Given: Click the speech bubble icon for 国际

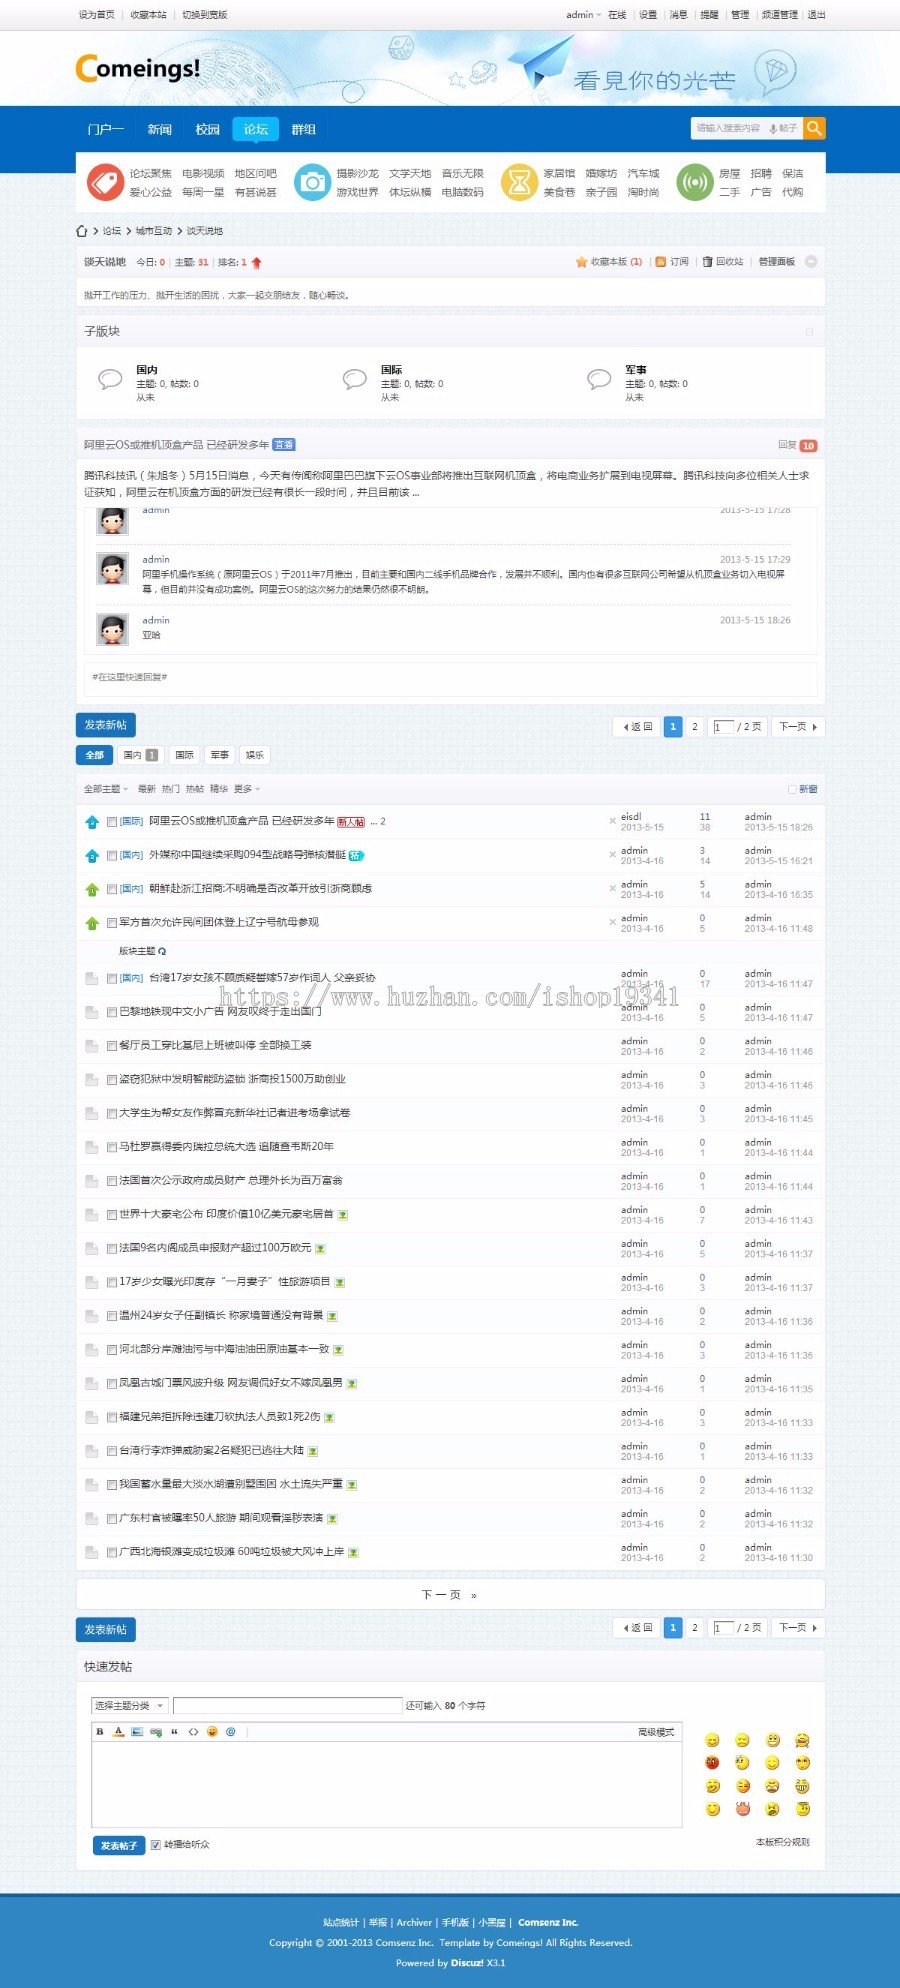Looking at the screenshot, I should click(x=355, y=379).
